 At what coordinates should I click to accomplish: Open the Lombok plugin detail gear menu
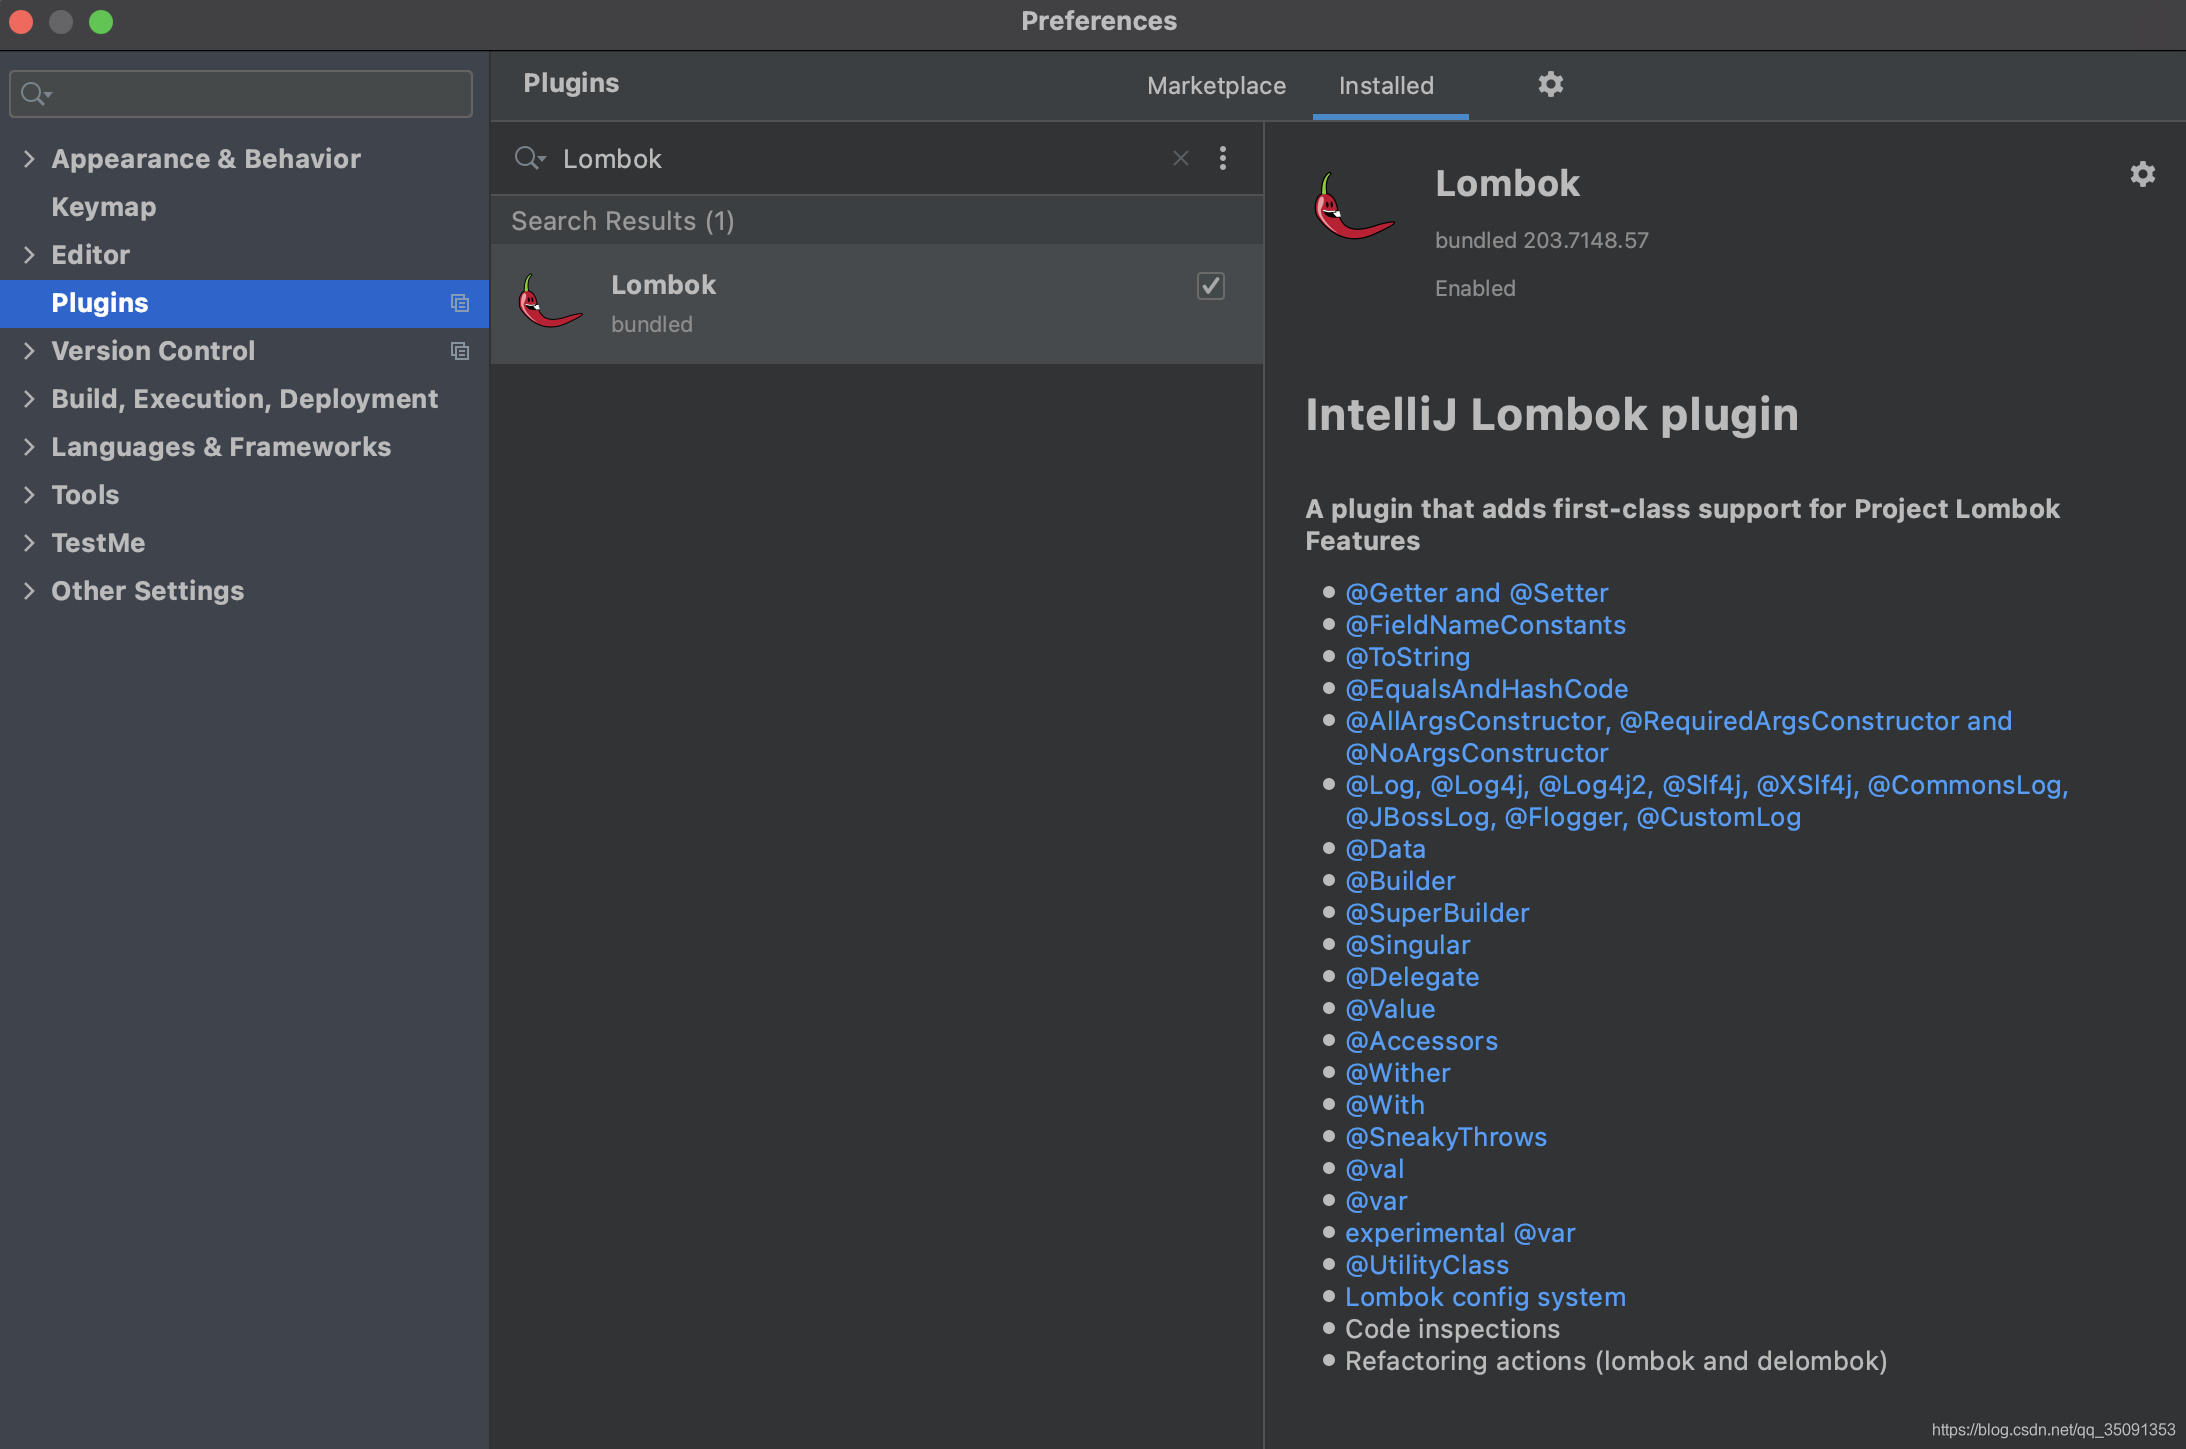coord(2142,174)
